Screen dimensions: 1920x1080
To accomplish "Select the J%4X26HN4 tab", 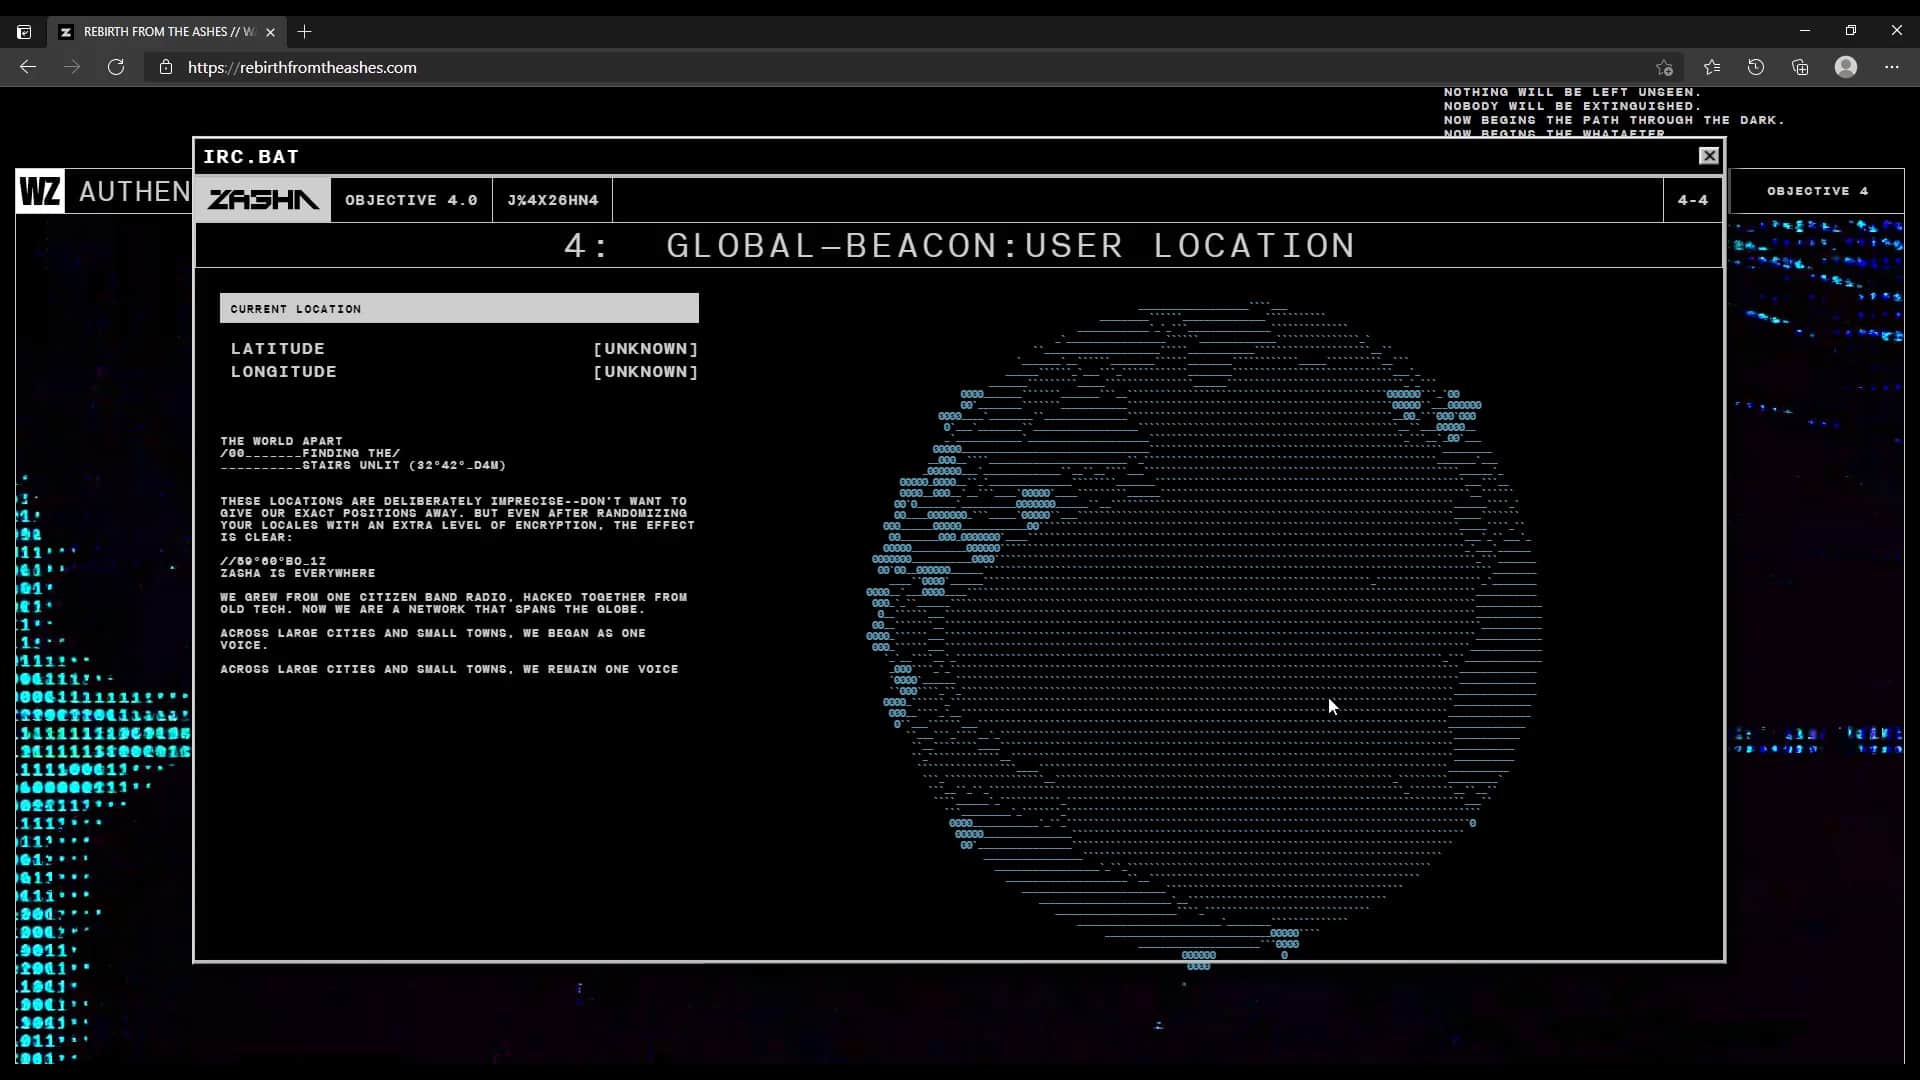I will click(x=552, y=200).
